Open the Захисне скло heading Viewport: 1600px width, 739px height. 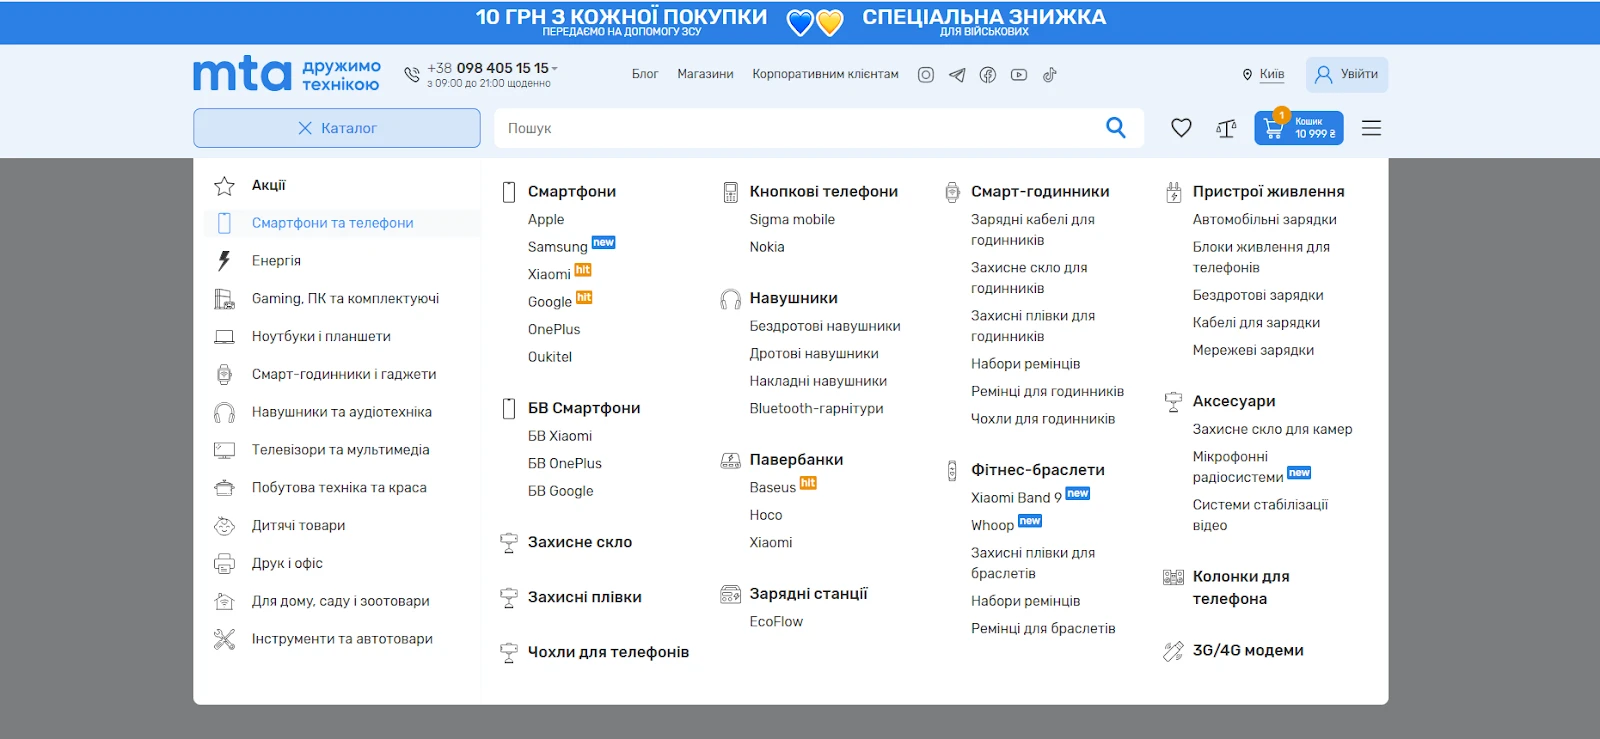(x=580, y=542)
